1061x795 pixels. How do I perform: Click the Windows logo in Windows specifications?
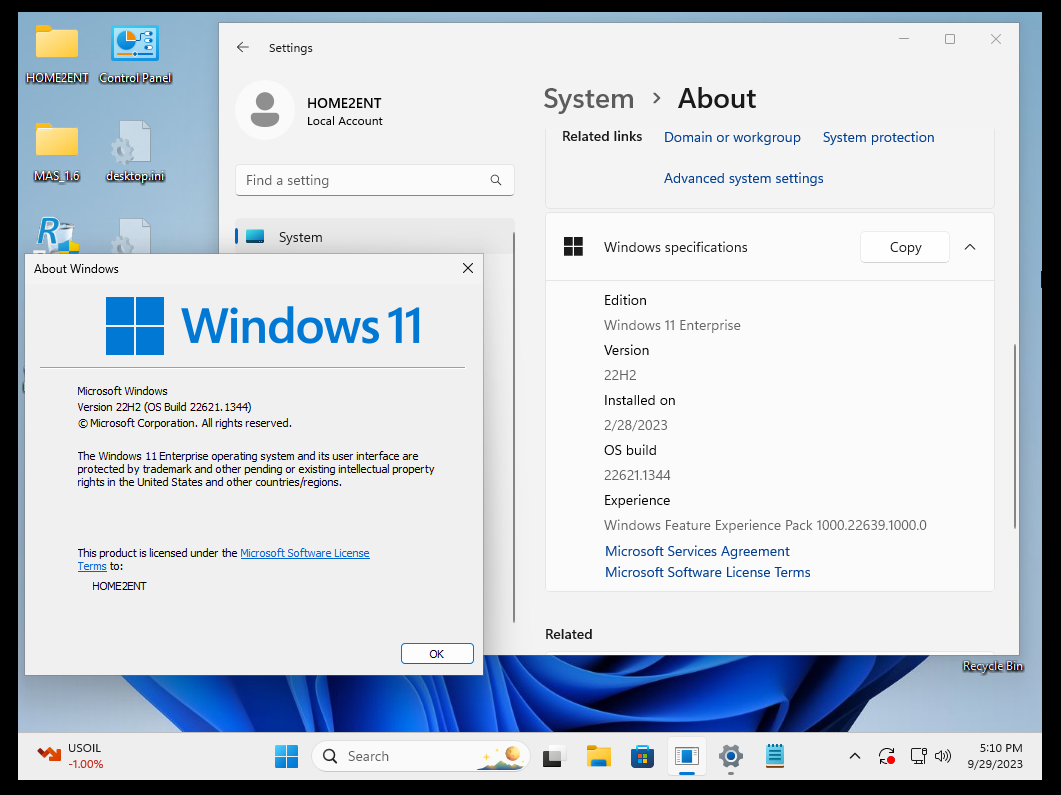point(573,247)
